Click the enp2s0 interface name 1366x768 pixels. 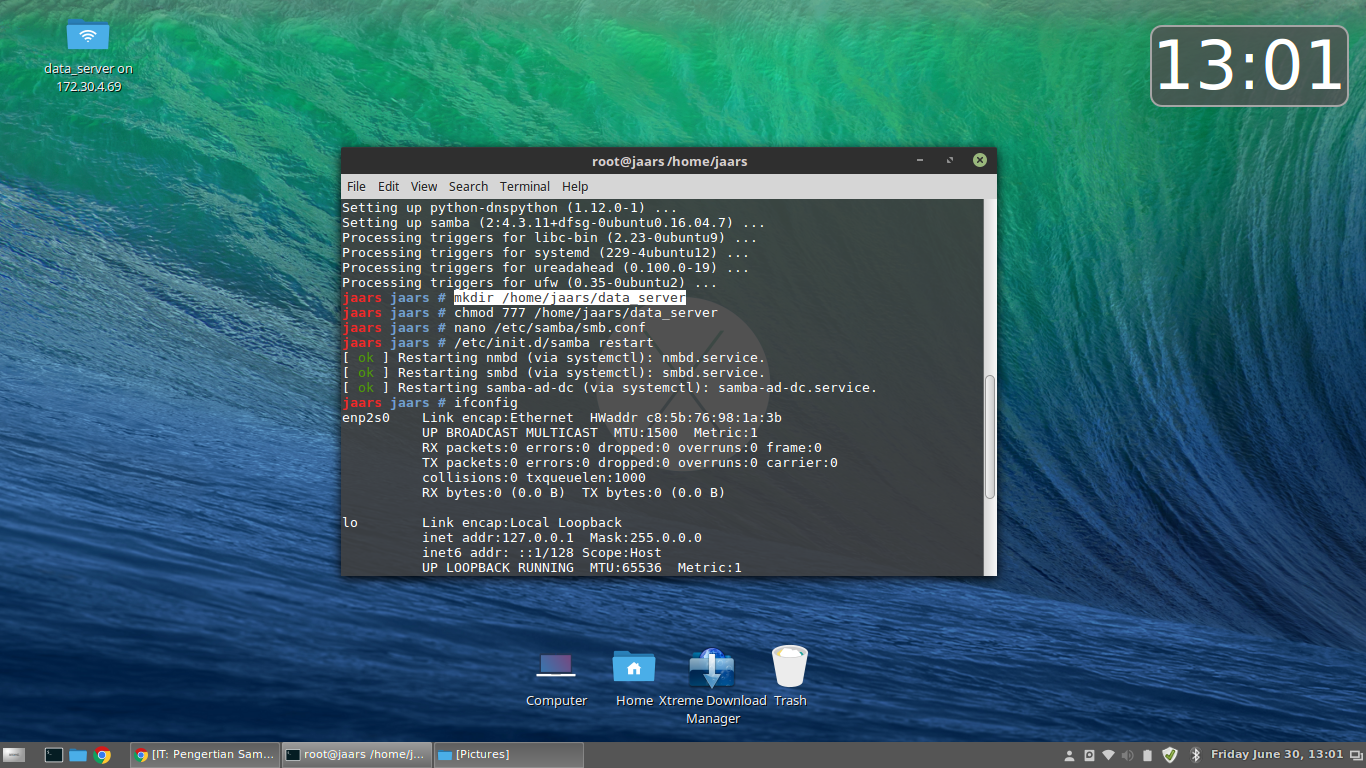click(x=366, y=418)
